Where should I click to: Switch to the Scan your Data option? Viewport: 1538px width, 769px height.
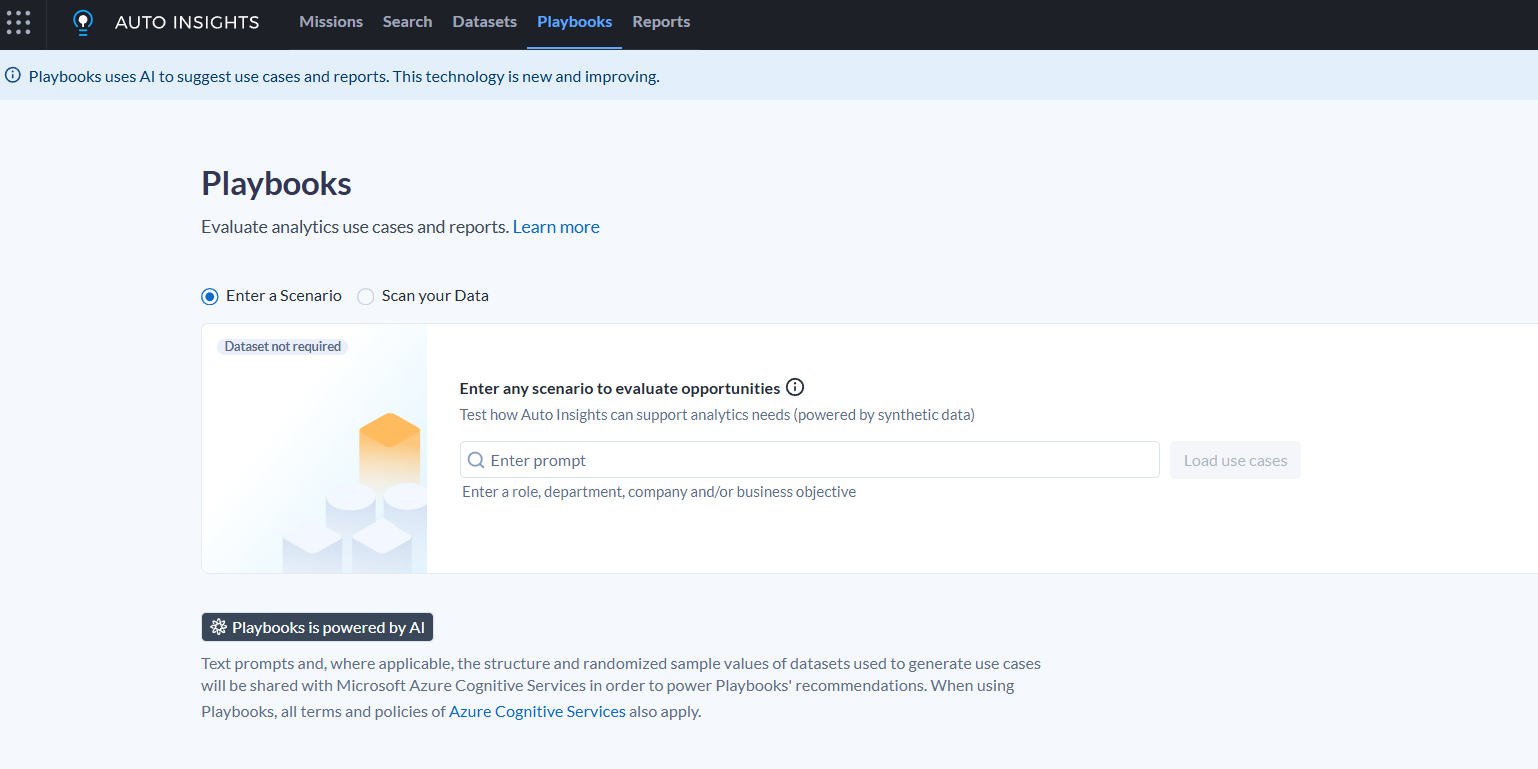(366, 296)
